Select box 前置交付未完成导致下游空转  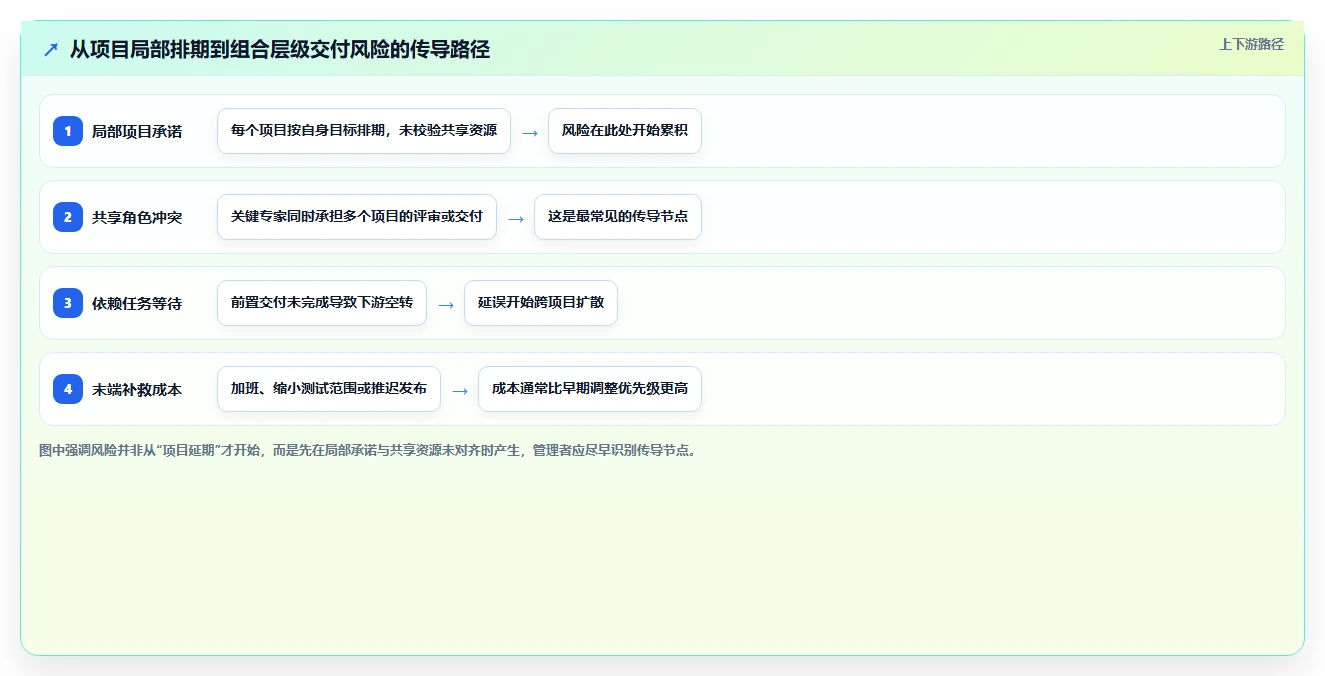click(322, 303)
